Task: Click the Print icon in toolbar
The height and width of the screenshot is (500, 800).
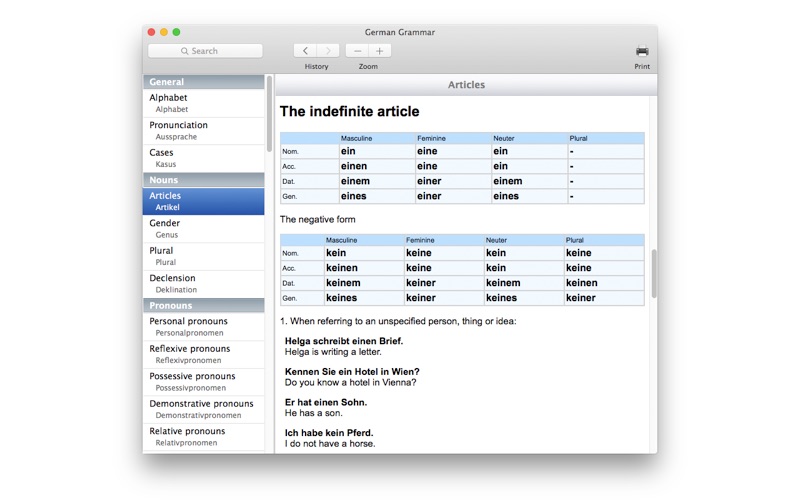Action: (641, 51)
